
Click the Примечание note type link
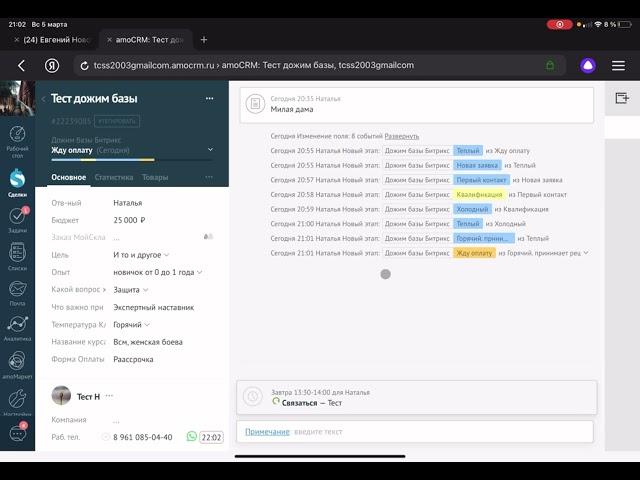coord(267,432)
